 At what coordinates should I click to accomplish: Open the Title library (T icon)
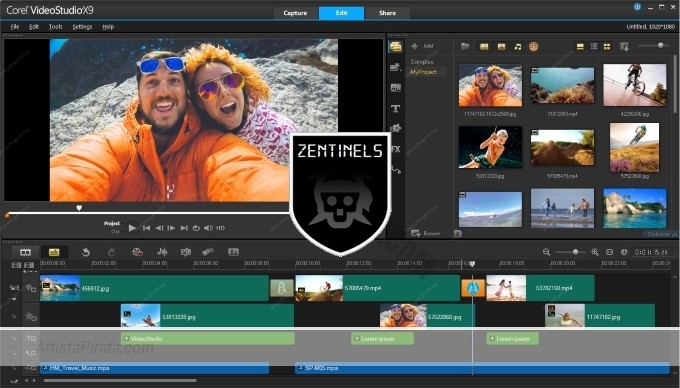click(x=395, y=108)
